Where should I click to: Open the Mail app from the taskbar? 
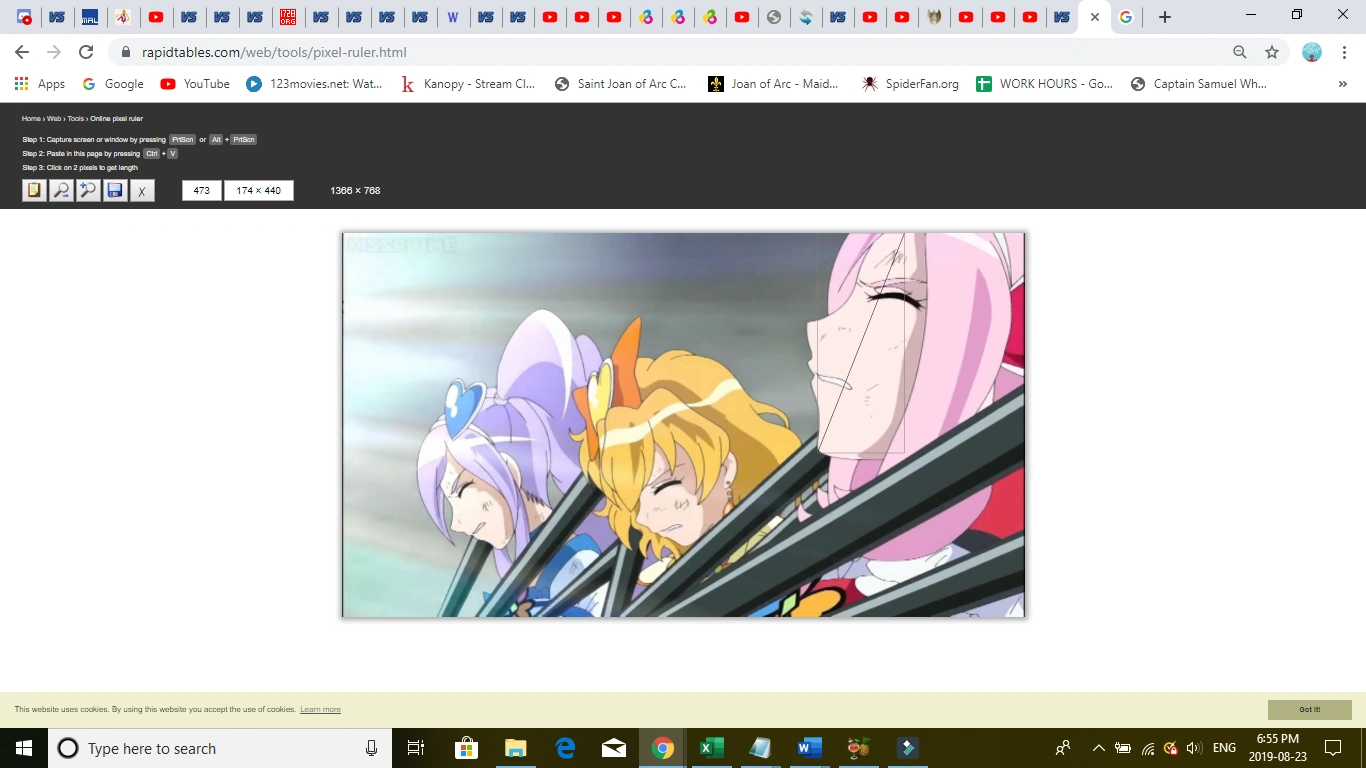pos(614,748)
